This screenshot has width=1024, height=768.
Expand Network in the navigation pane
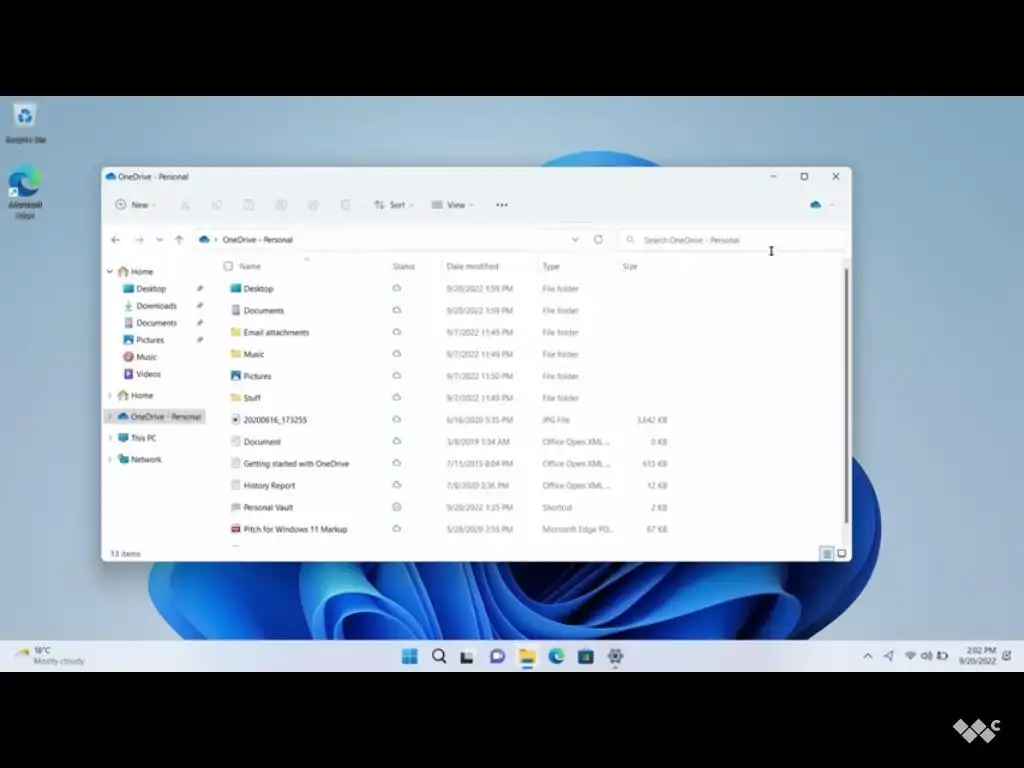110,459
